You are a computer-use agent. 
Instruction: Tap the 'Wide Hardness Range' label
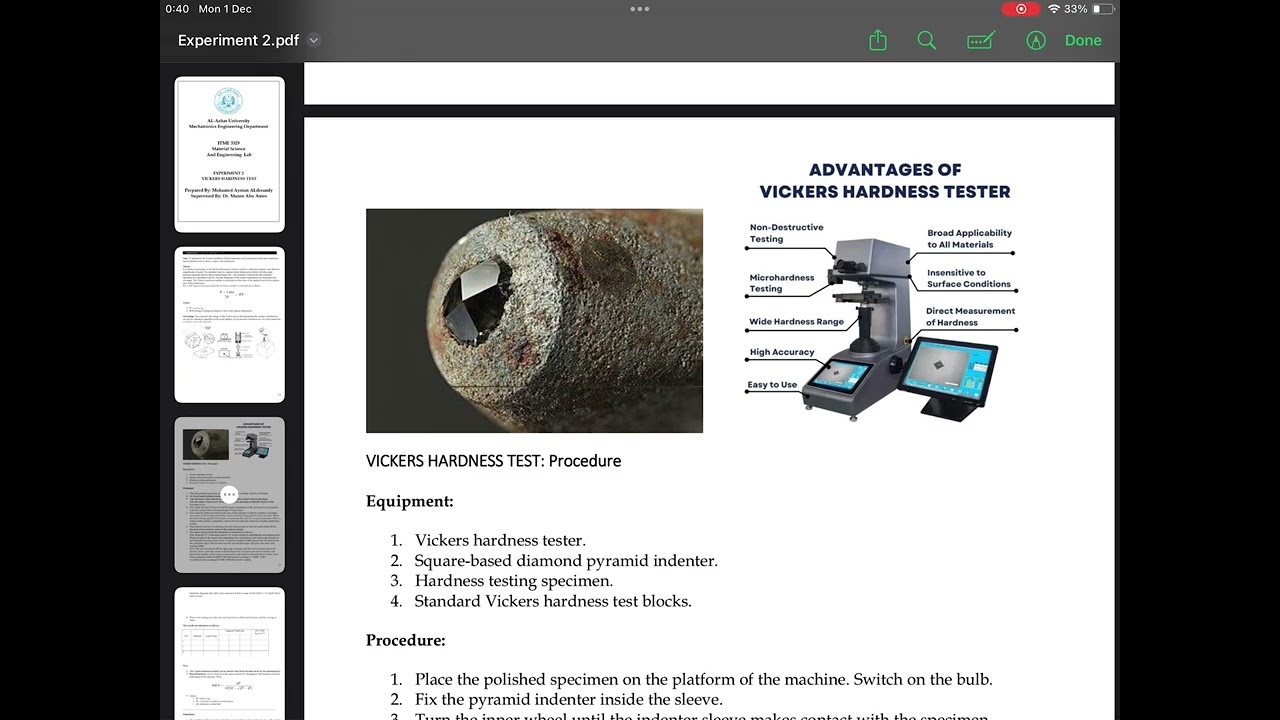coord(797,322)
